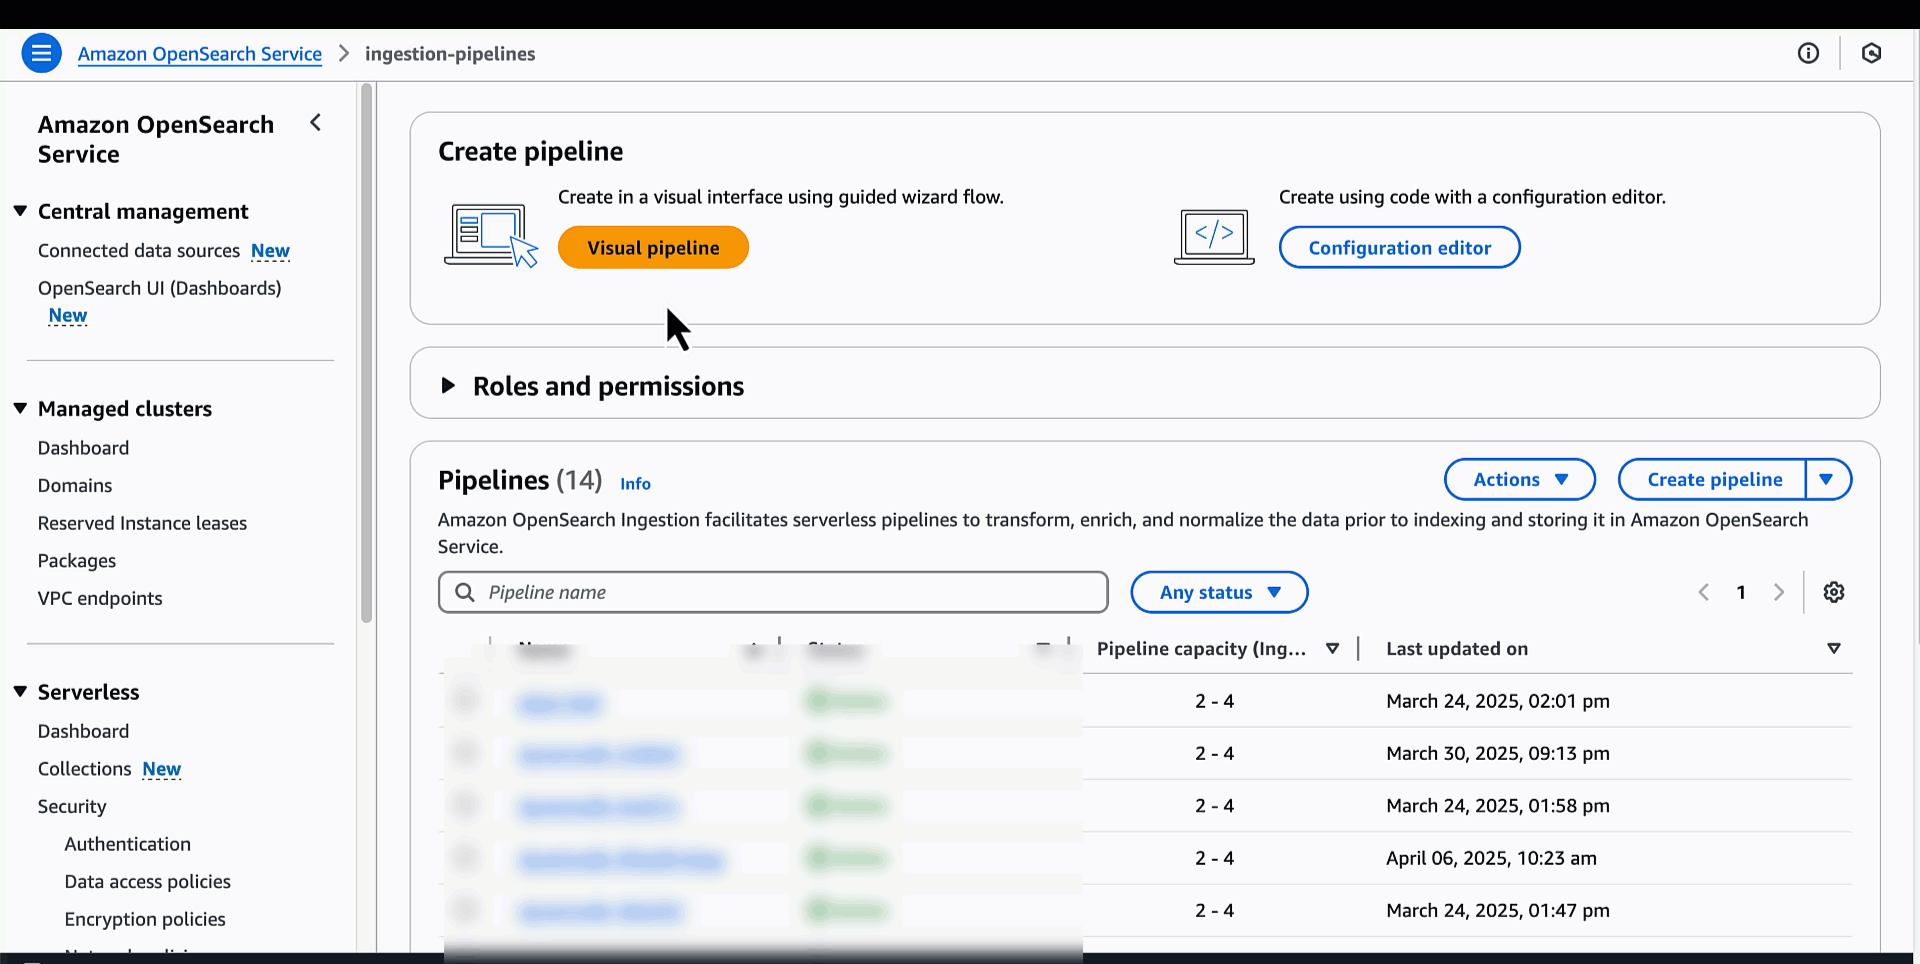Open Connected data sources
This screenshot has width=1920, height=964.
point(139,250)
